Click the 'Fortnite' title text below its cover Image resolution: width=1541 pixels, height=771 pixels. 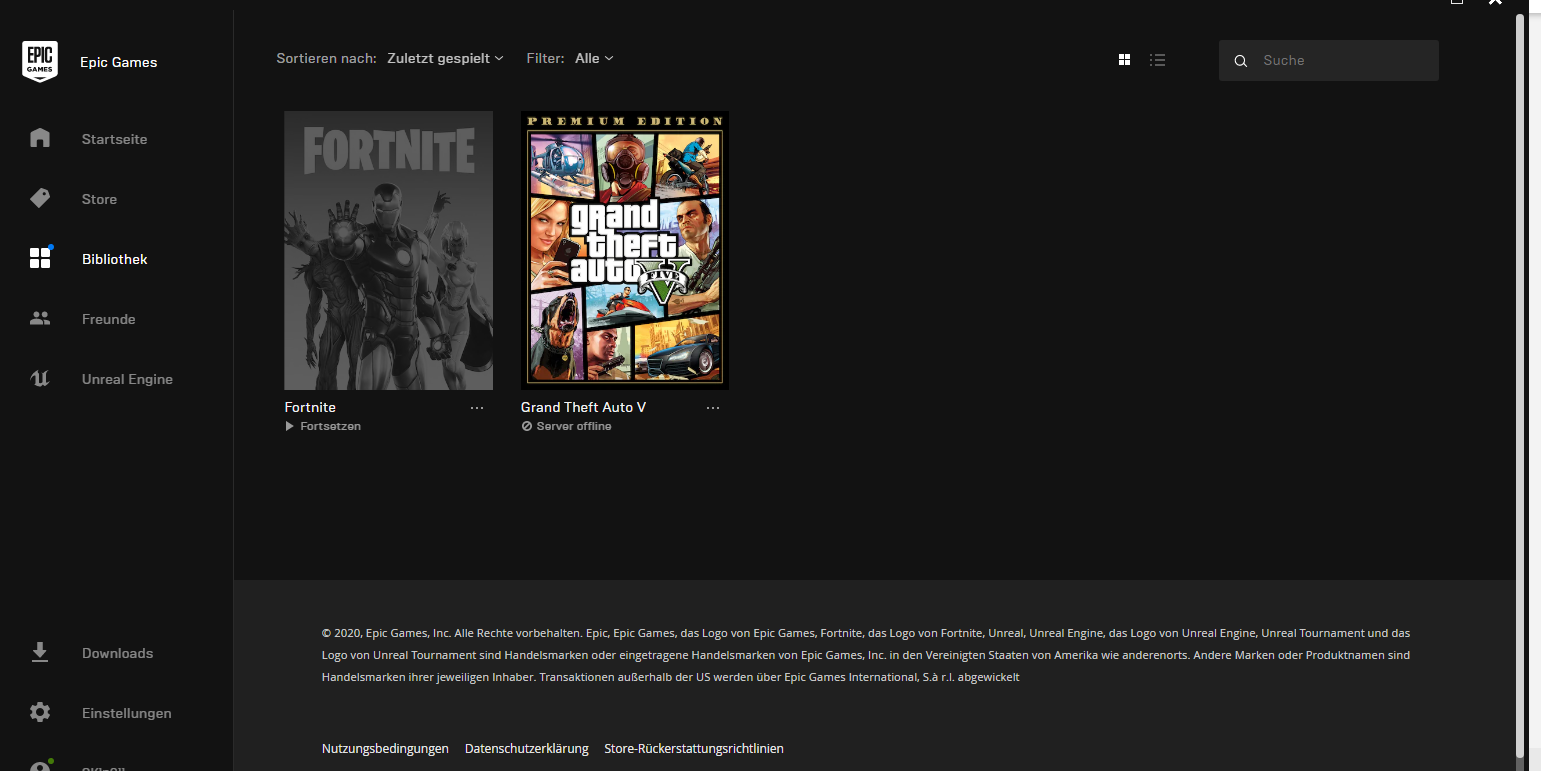310,407
